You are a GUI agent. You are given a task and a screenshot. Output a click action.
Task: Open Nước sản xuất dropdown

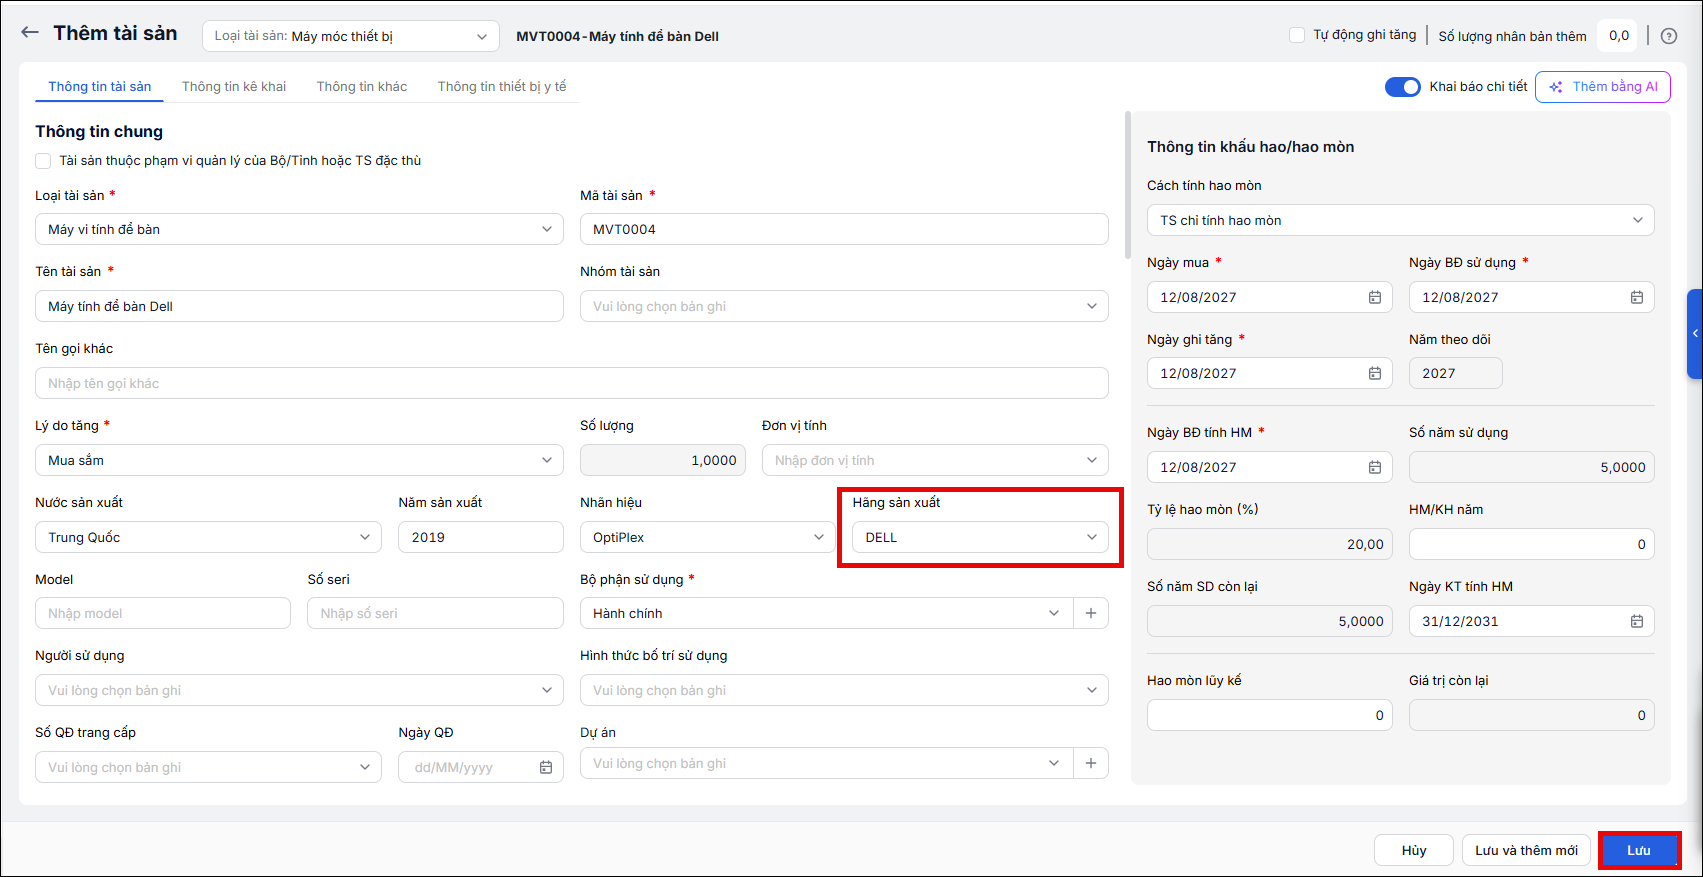click(208, 537)
